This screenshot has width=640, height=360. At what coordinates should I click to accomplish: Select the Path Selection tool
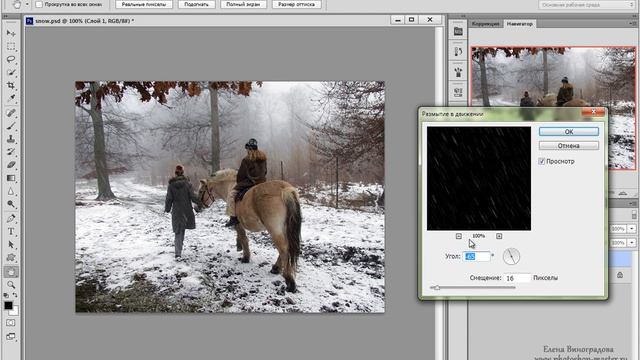(x=11, y=244)
